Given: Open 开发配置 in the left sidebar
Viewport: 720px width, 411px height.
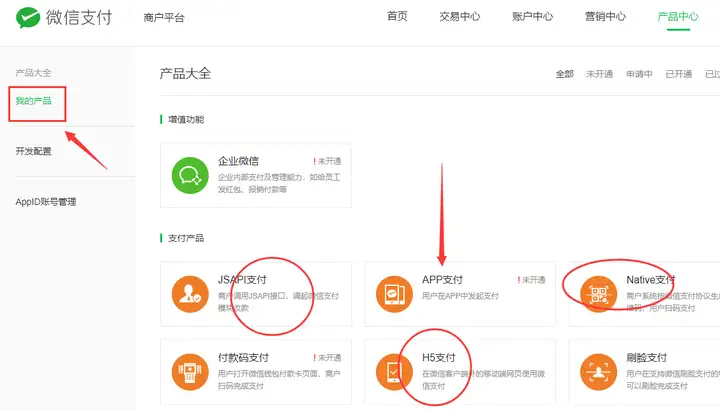Looking at the screenshot, I should click(x=34, y=151).
